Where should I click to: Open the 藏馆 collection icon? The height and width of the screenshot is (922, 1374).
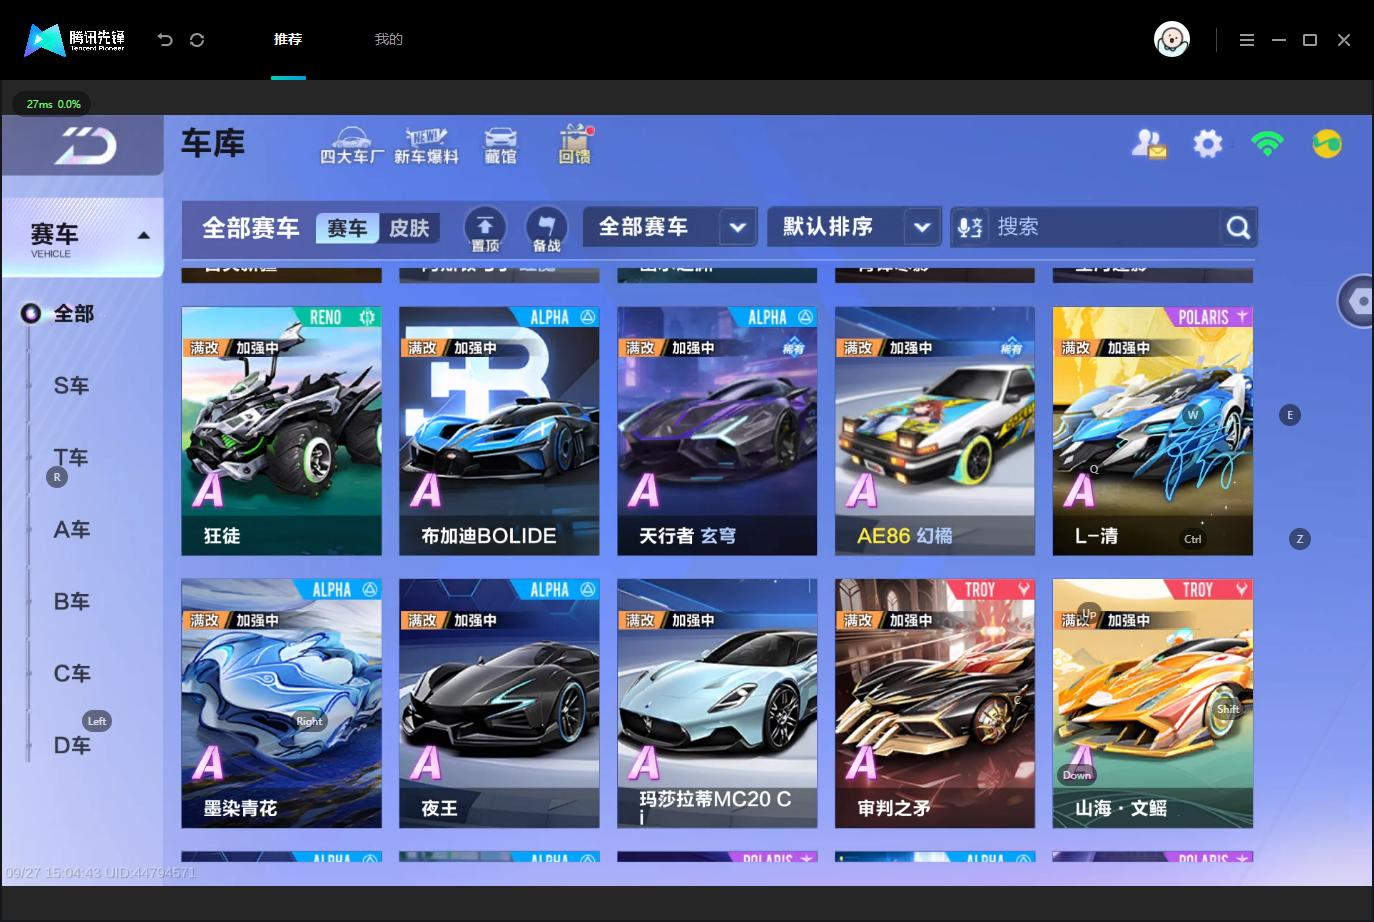coord(501,146)
